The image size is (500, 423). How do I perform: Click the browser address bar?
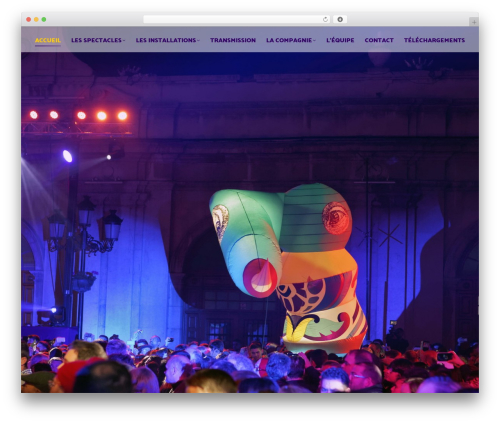coord(237,19)
